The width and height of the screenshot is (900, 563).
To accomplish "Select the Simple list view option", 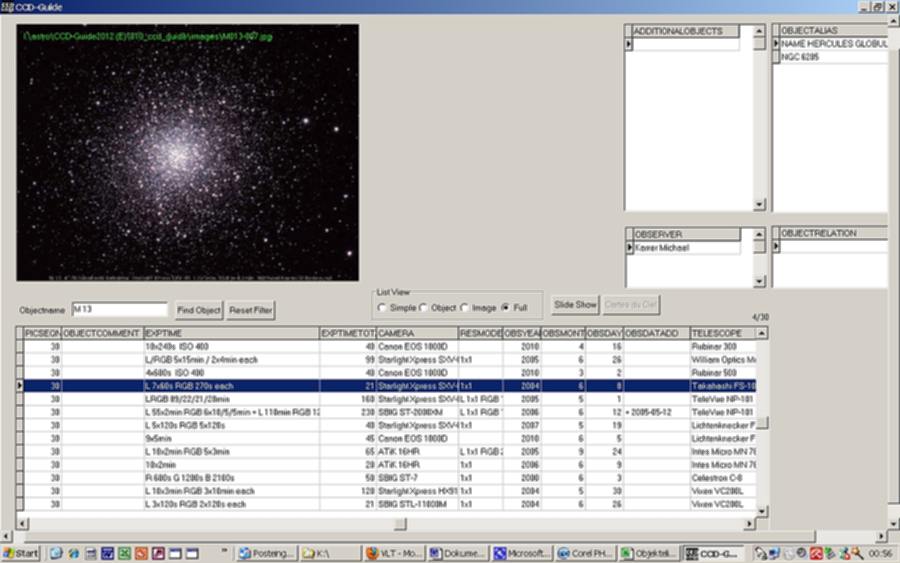I will pos(382,307).
